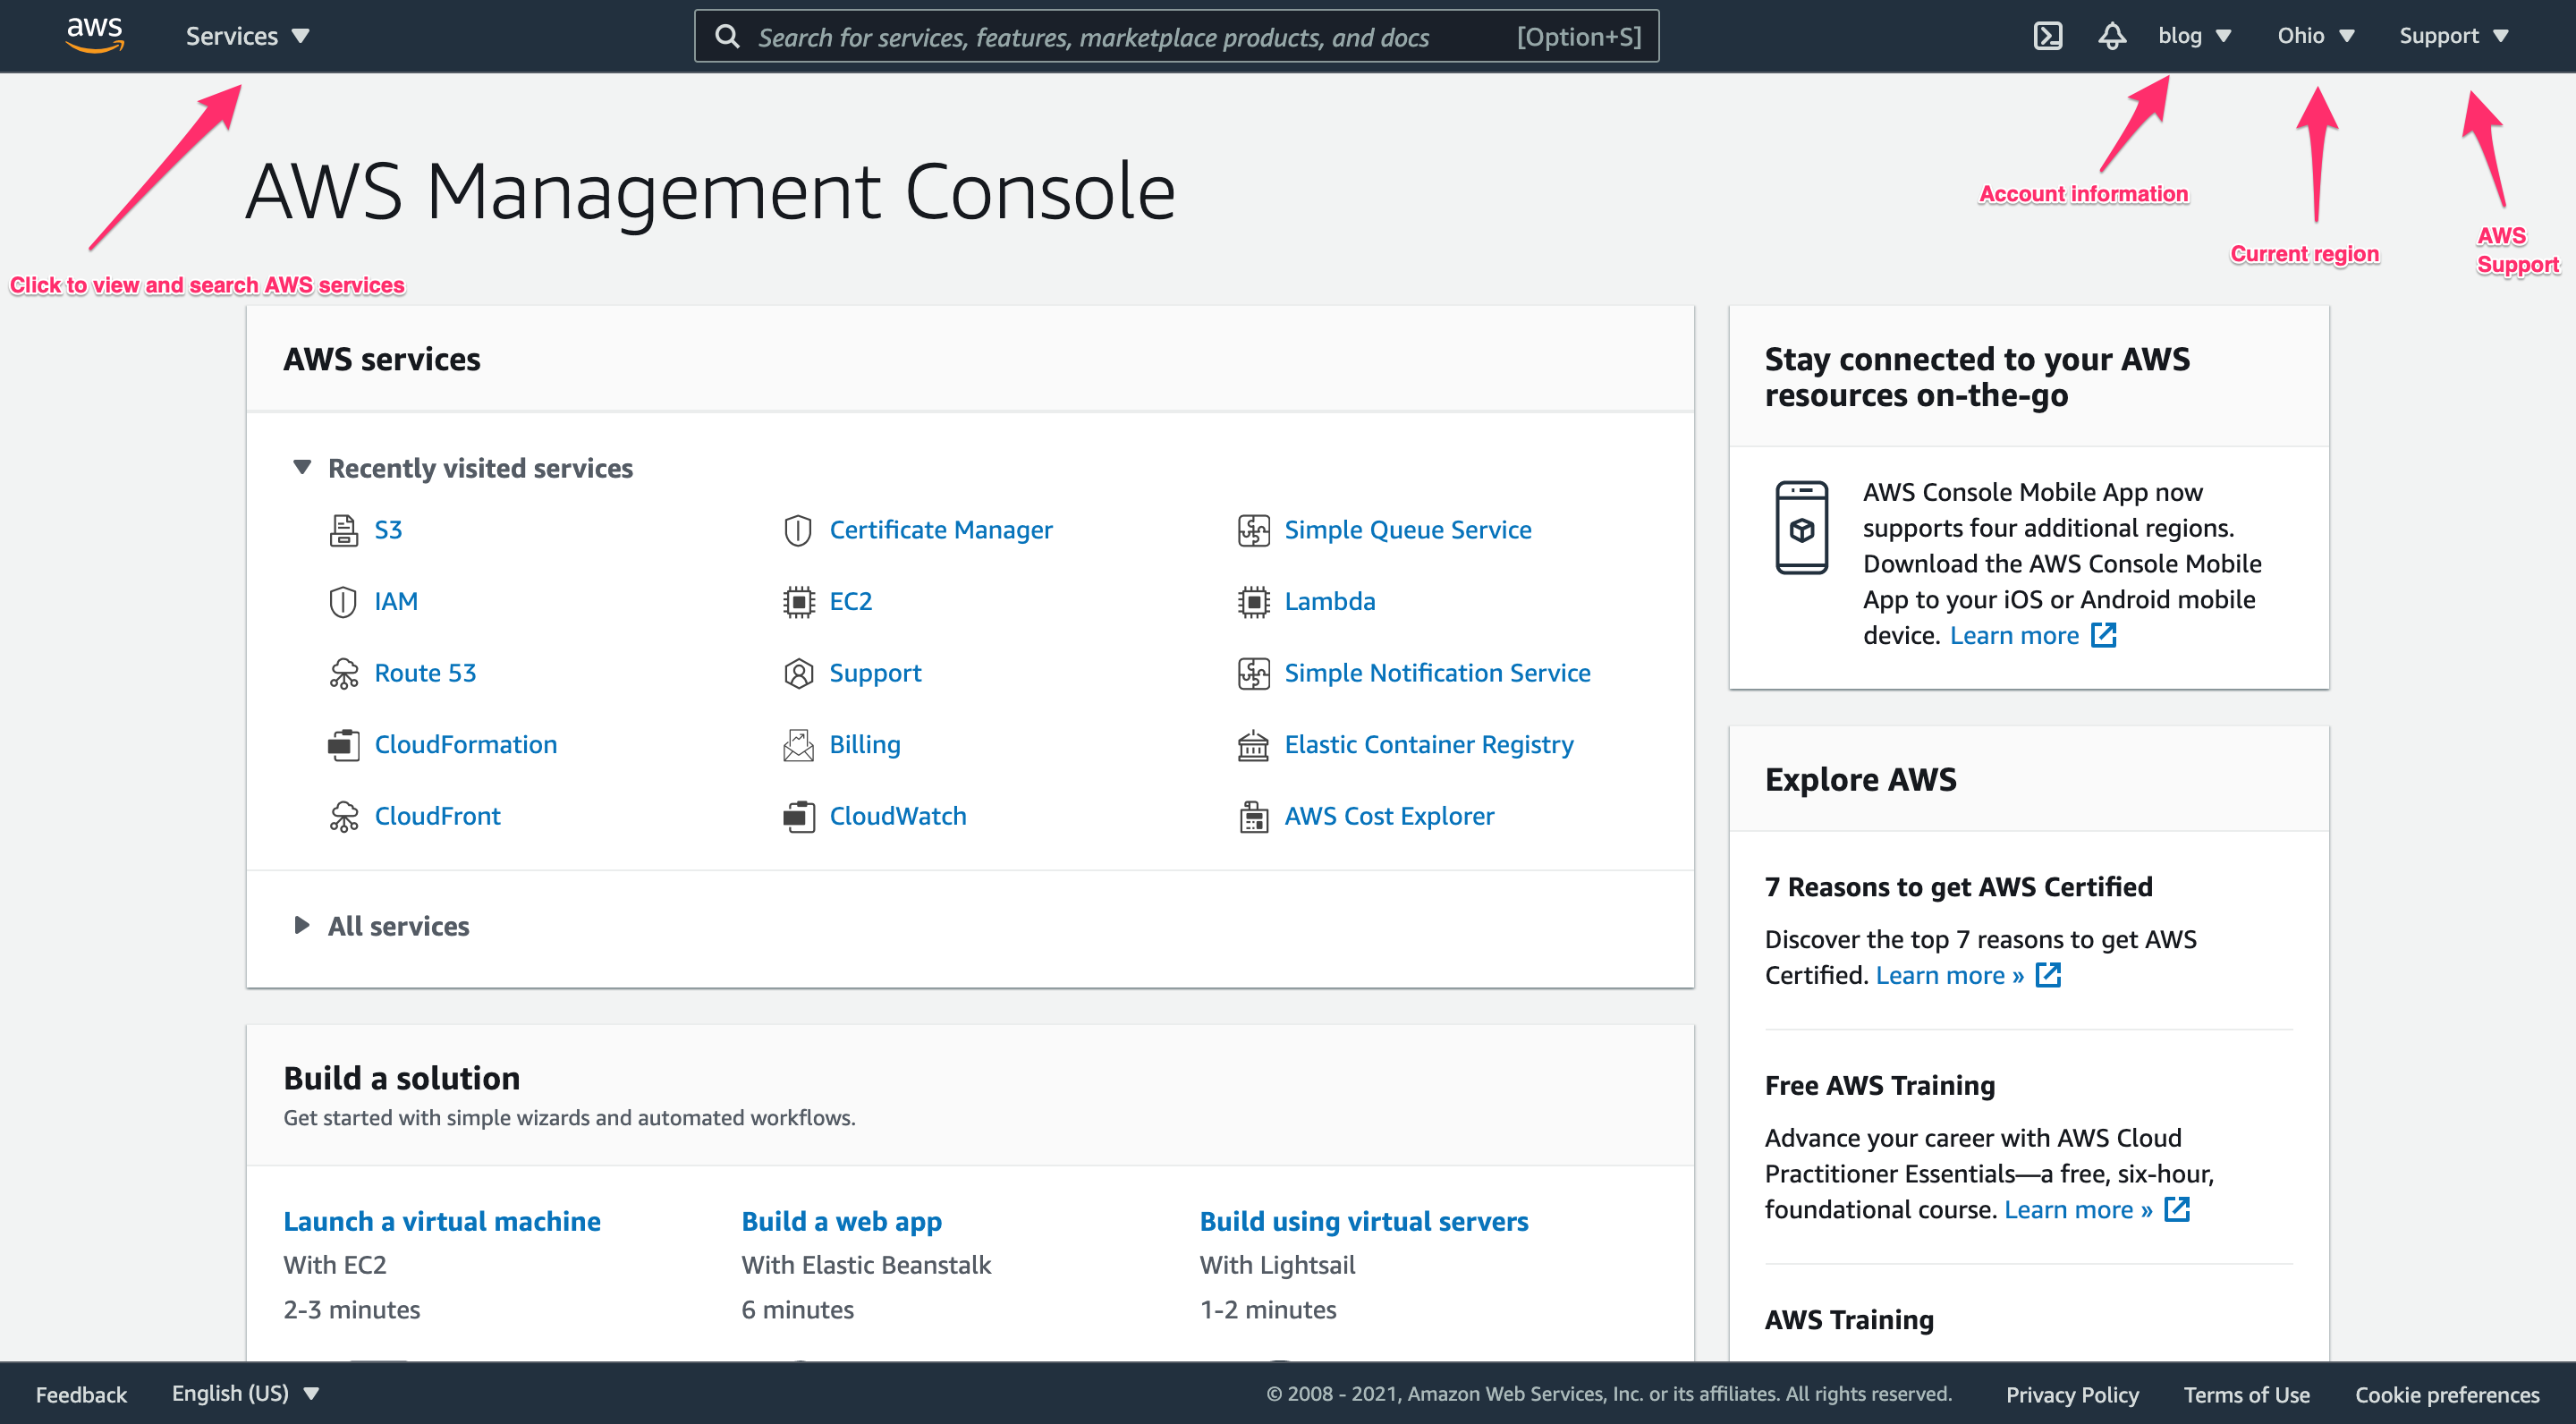Image resolution: width=2576 pixels, height=1424 pixels.
Task: Click the Support service icon
Action: [798, 673]
